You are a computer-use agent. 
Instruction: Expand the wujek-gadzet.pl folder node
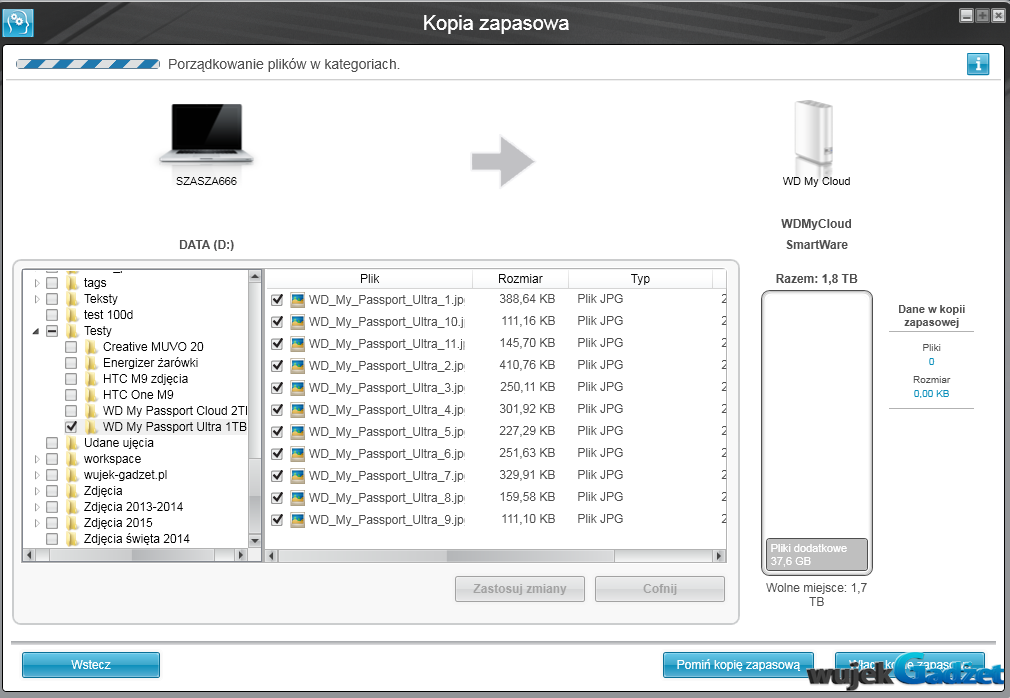(37, 475)
